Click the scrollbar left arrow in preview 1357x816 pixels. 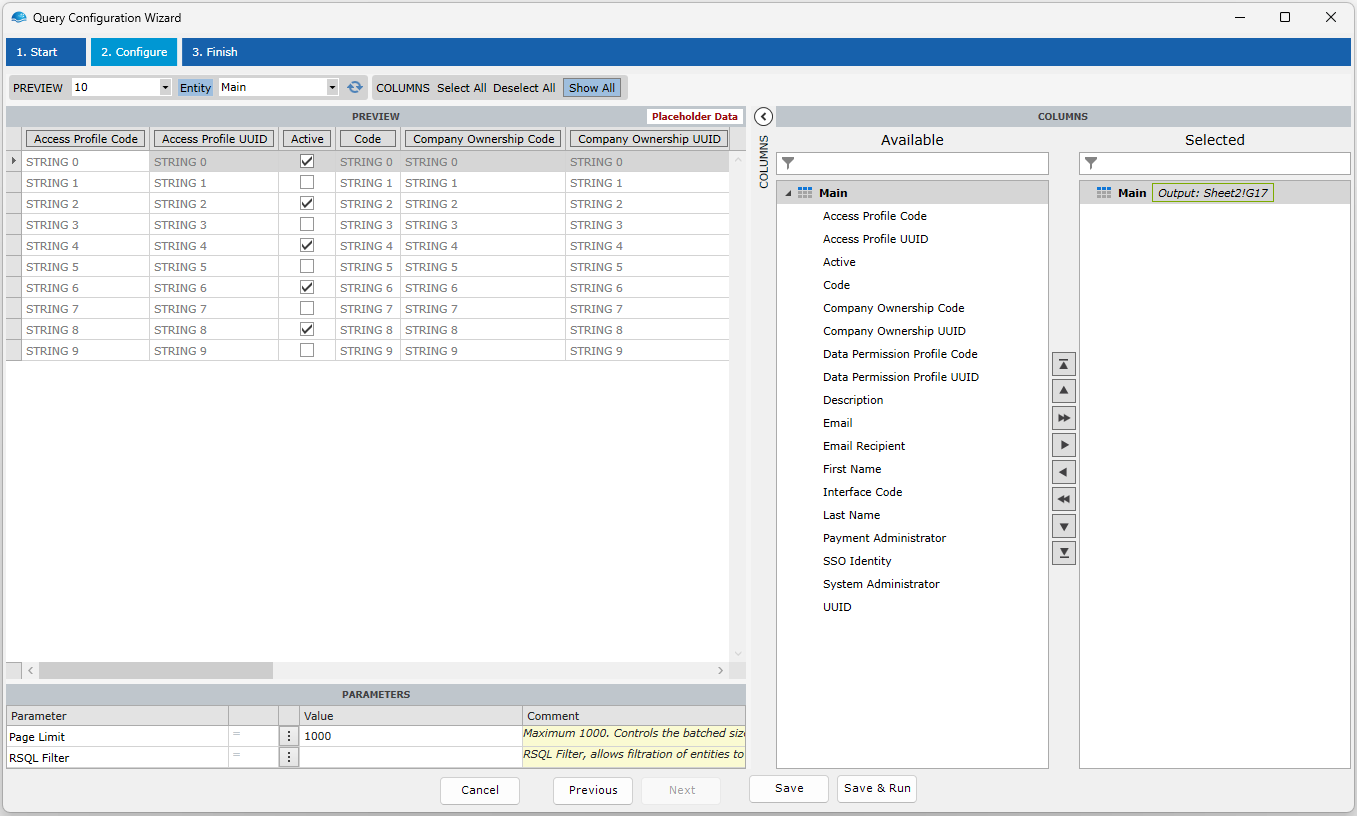[x=31, y=670]
